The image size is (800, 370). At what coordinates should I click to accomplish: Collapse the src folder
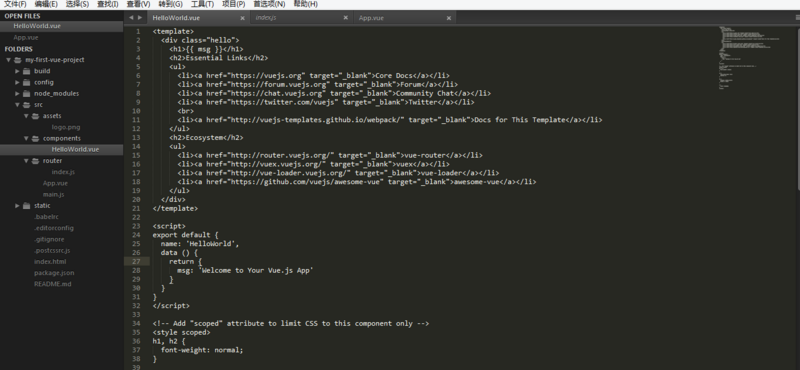[17, 105]
